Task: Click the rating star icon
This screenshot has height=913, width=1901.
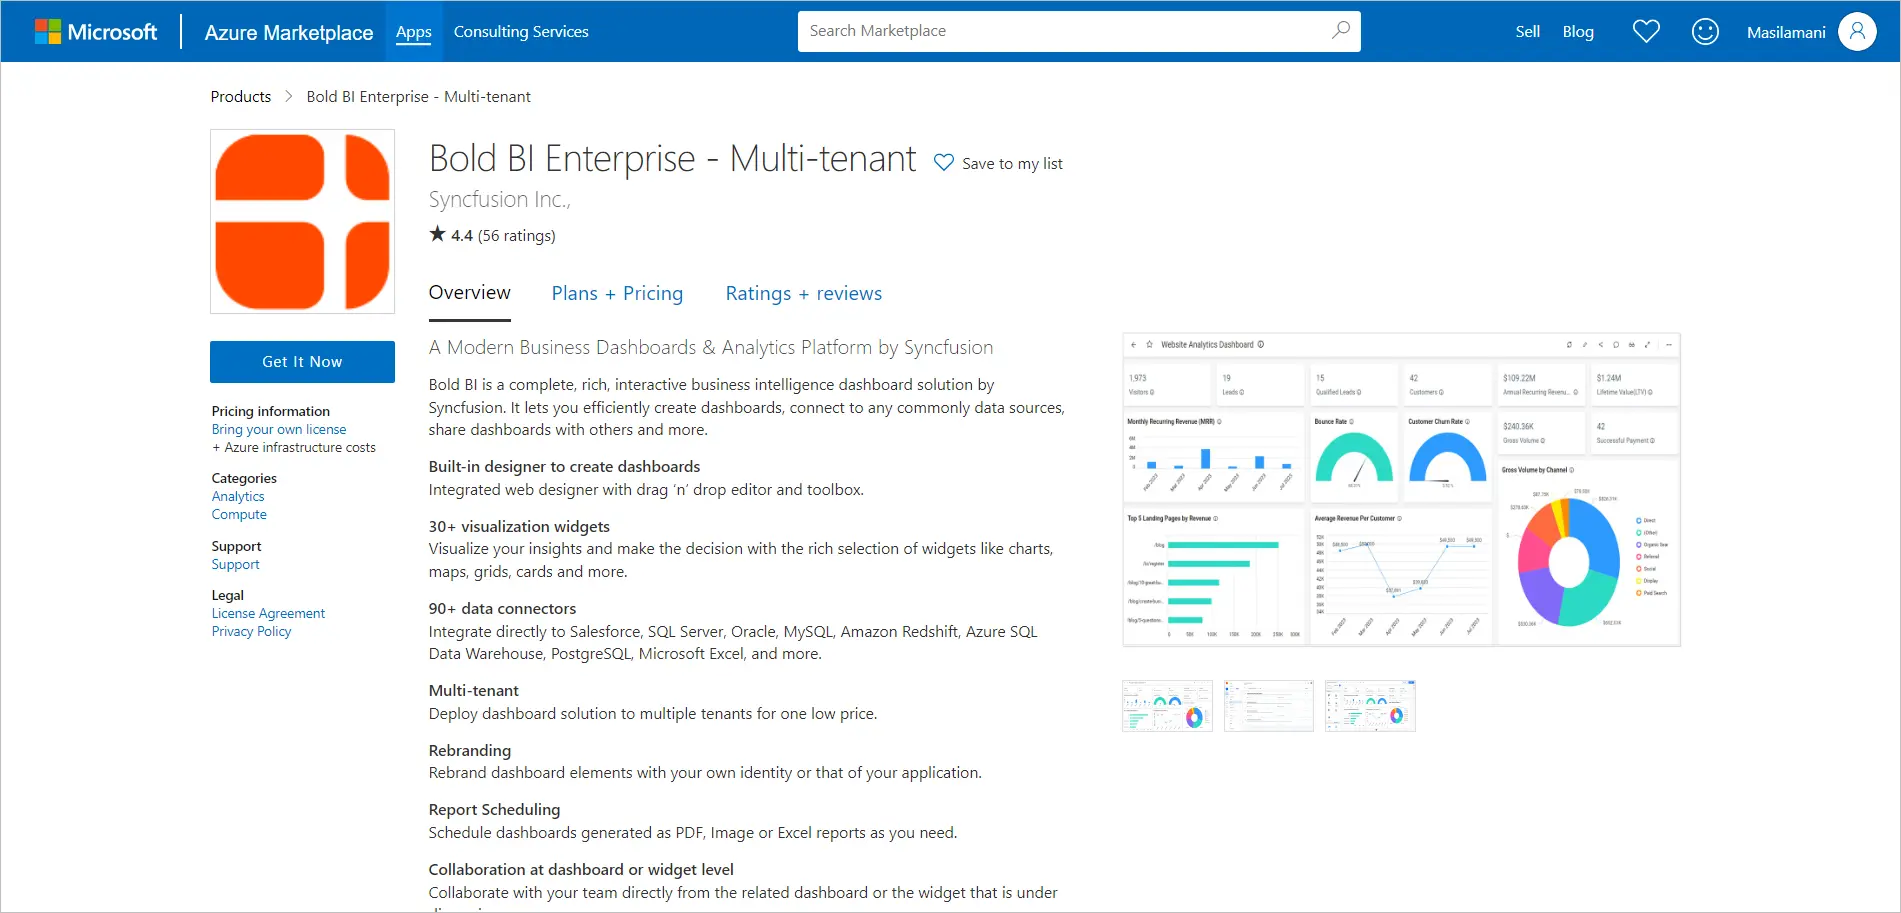Action: [438, 235]
